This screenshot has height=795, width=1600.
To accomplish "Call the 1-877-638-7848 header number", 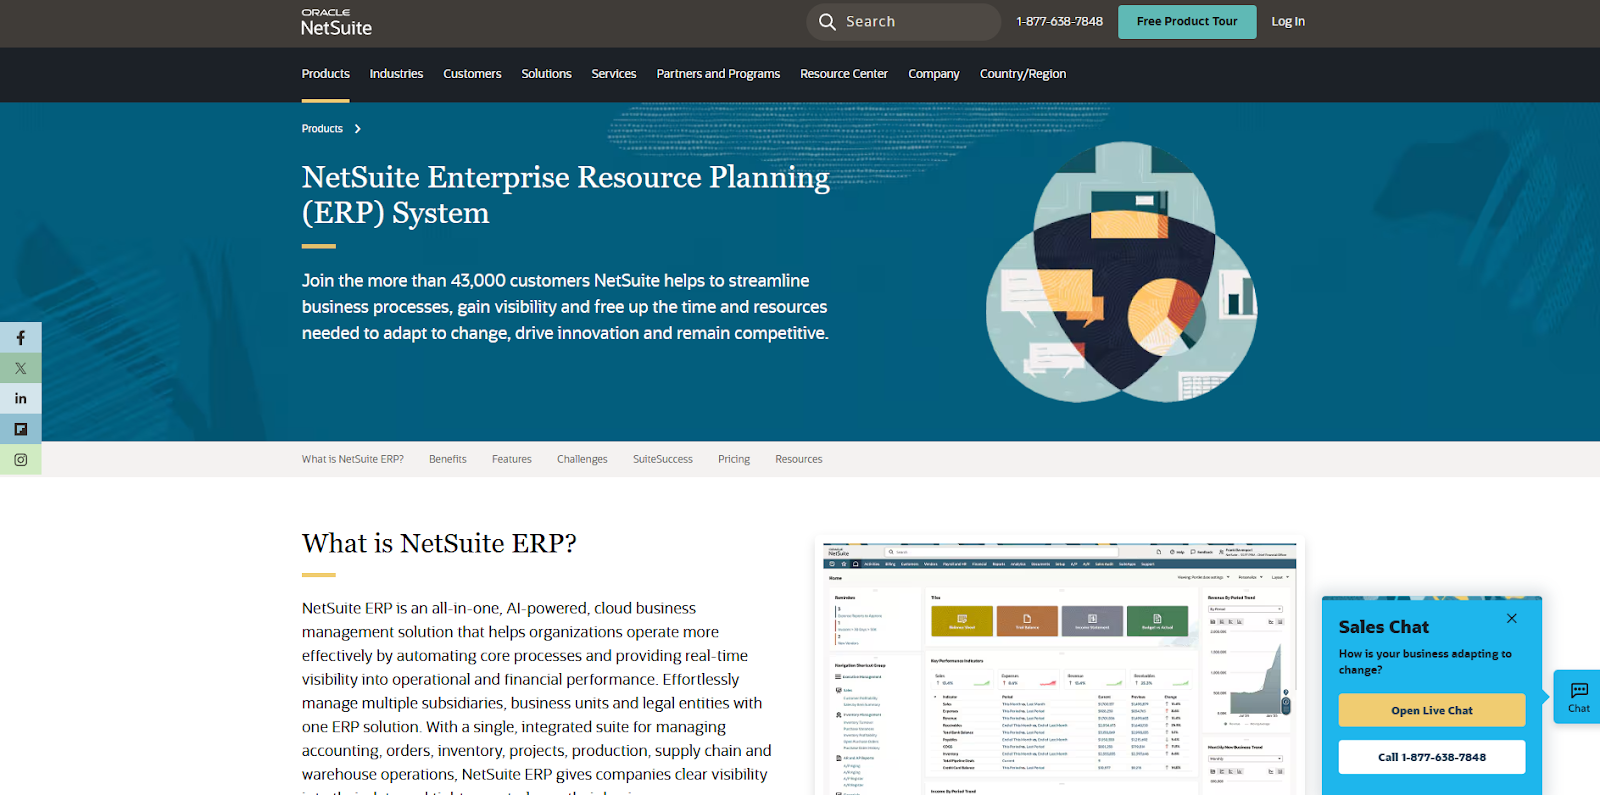I will 1059,22.
